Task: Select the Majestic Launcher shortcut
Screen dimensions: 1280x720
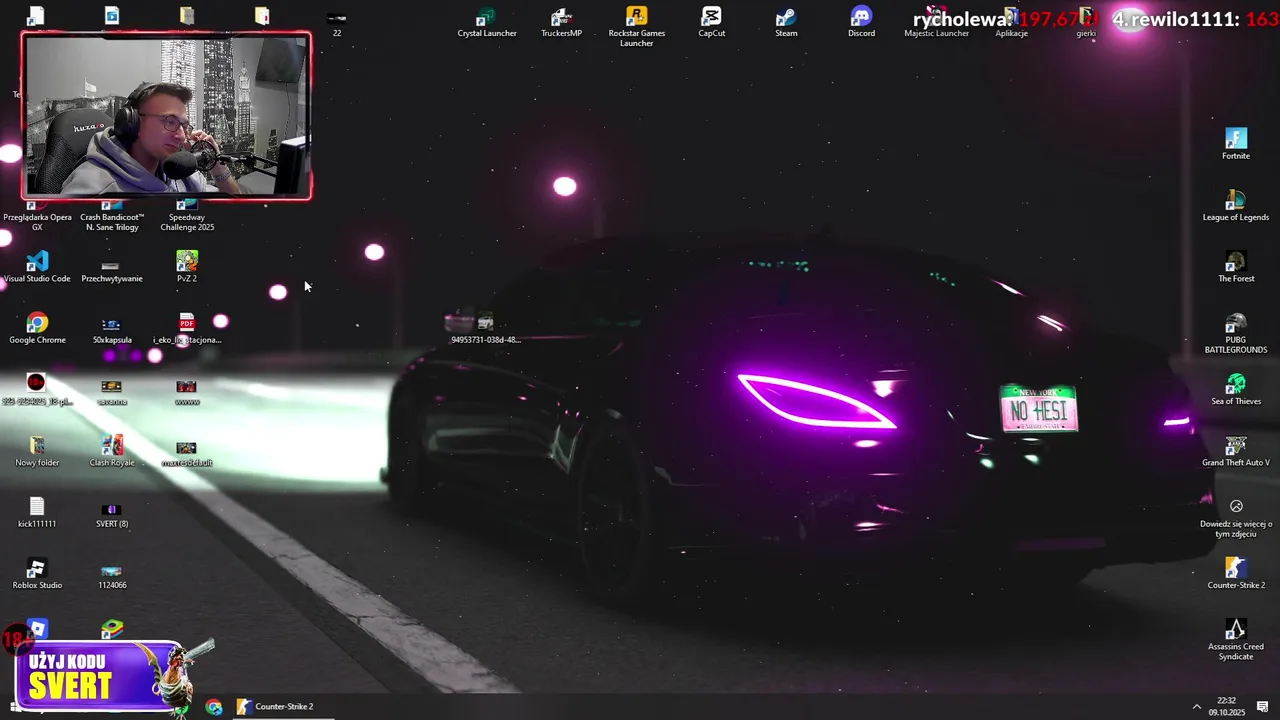Action: pos(936,23)
